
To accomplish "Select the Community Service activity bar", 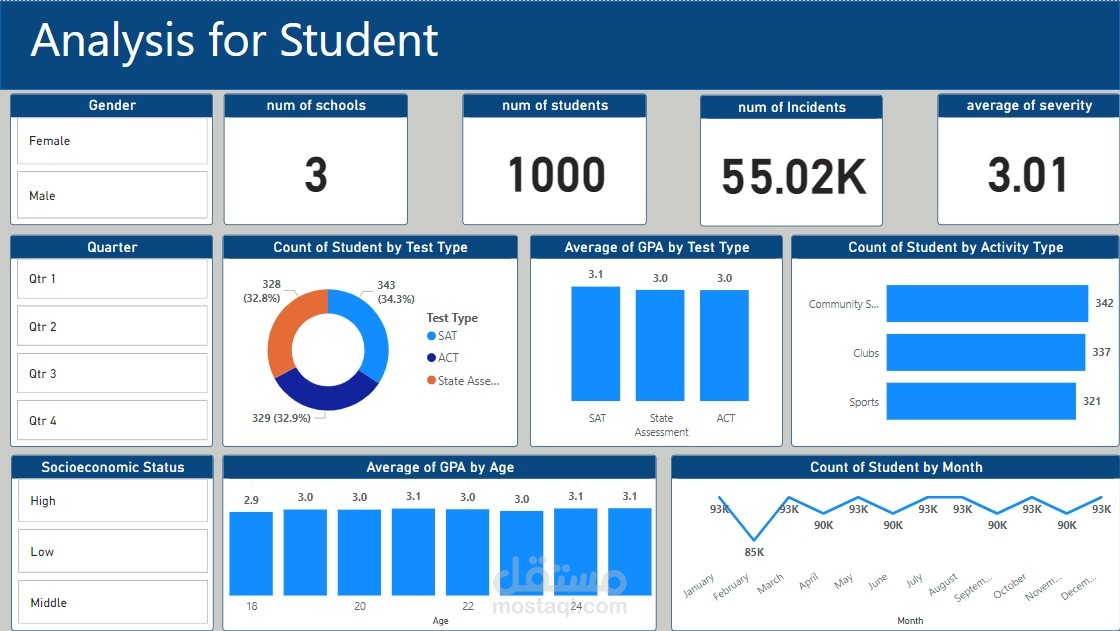I will [987, 304].
